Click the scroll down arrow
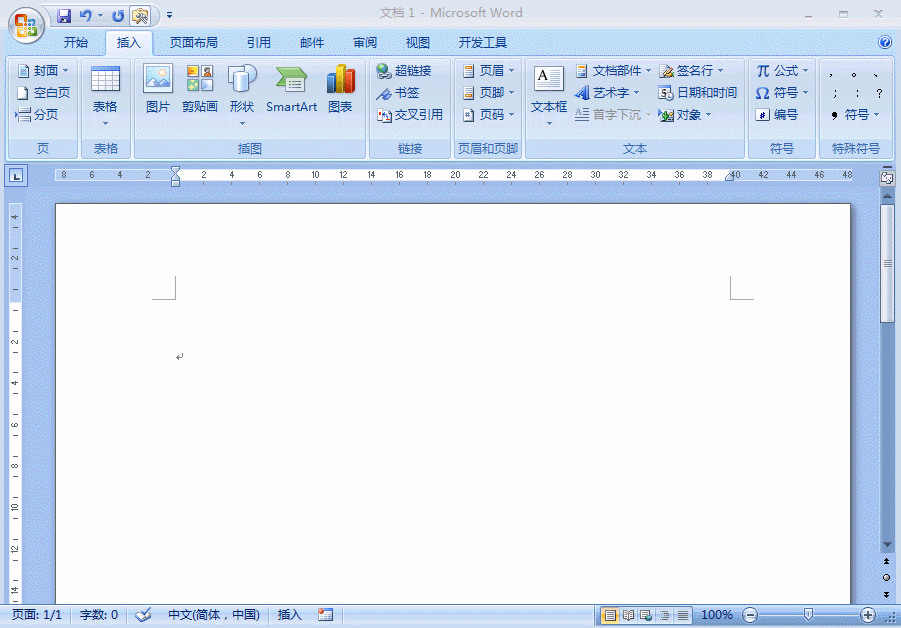 [887, 544]
